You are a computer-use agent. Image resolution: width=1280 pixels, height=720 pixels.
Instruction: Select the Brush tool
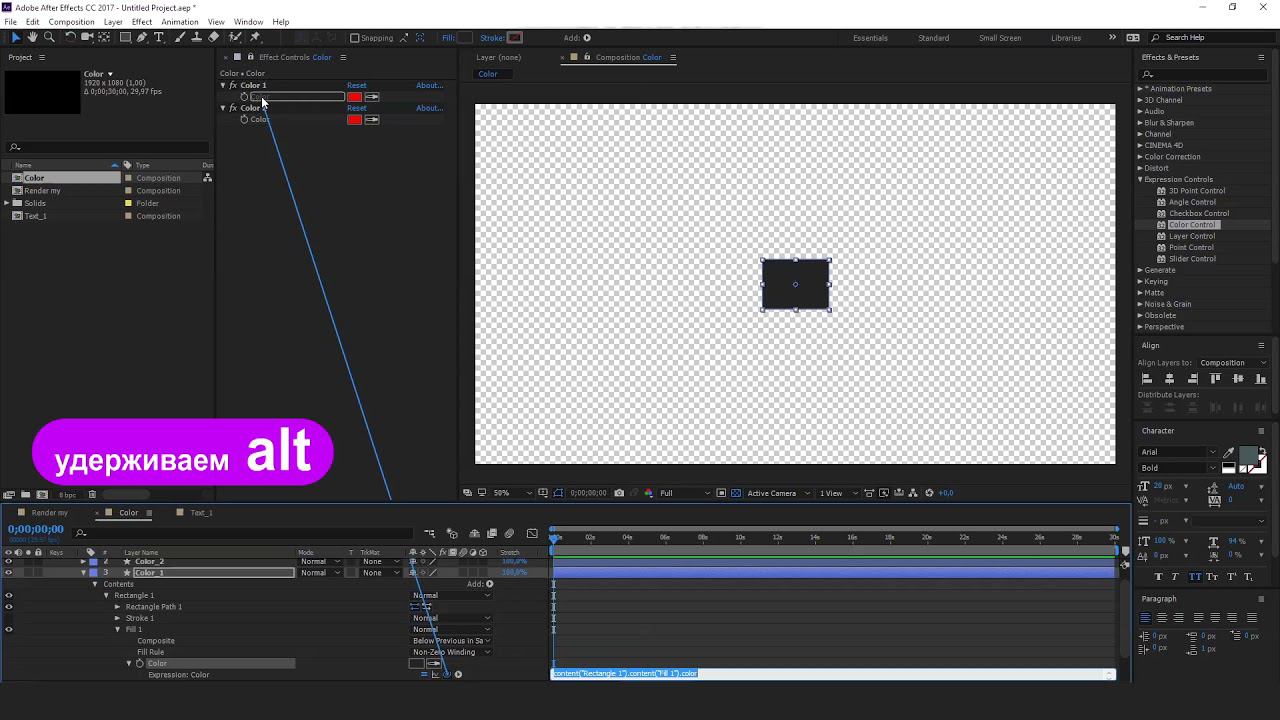(x=180, y=37)
